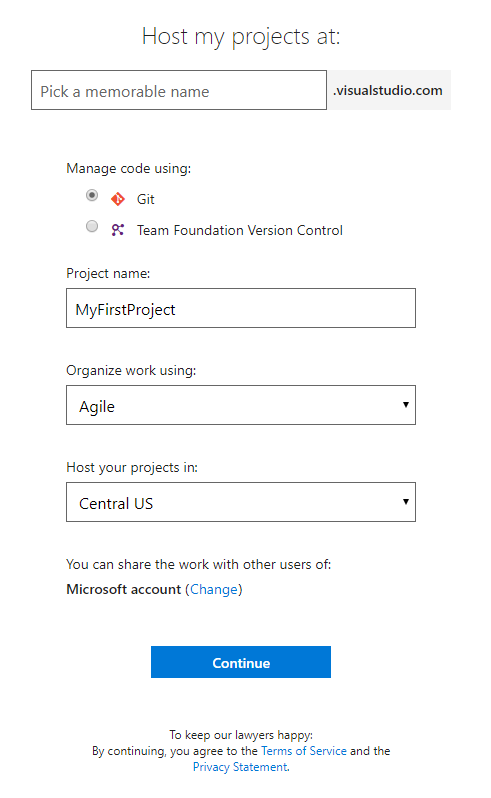
Task: Click the blue Continue button
Action: tap(241, 662)
